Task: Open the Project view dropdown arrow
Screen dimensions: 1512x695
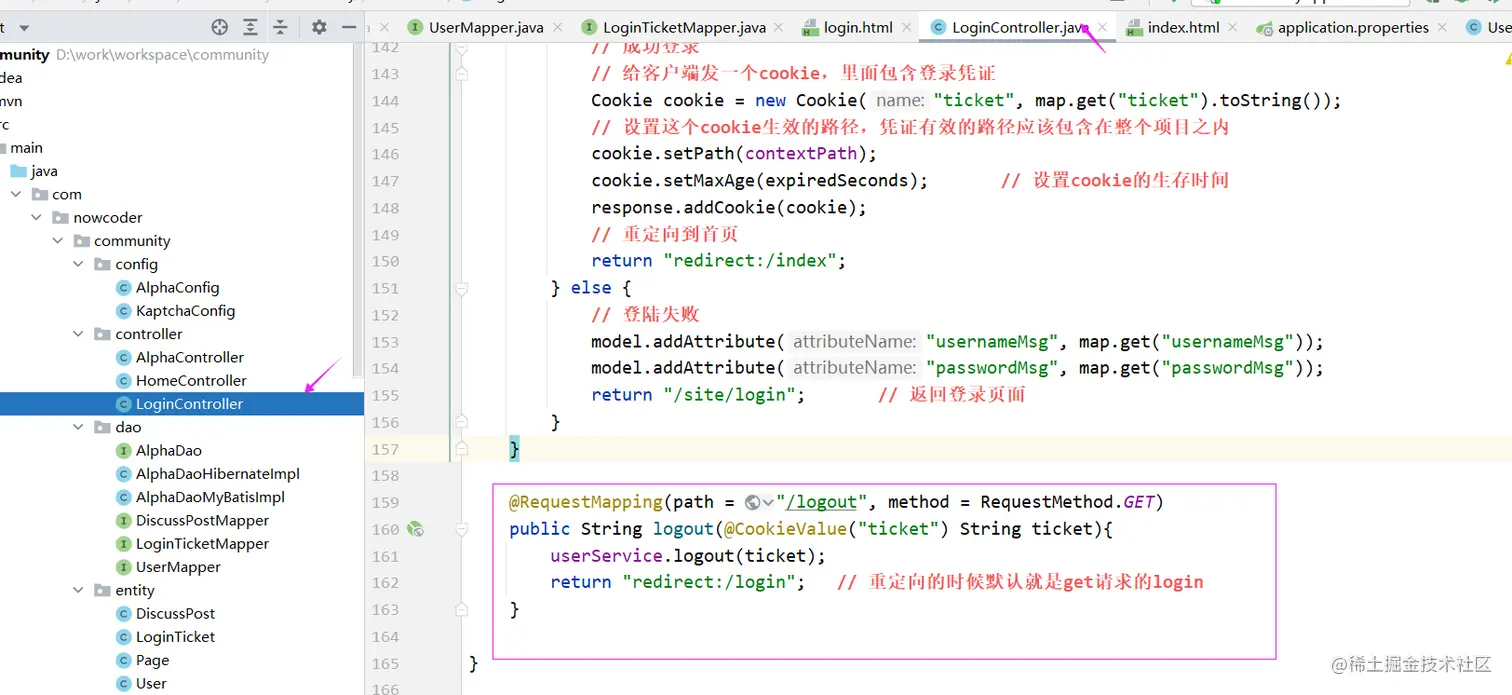Action: click(x=24, y=28)
